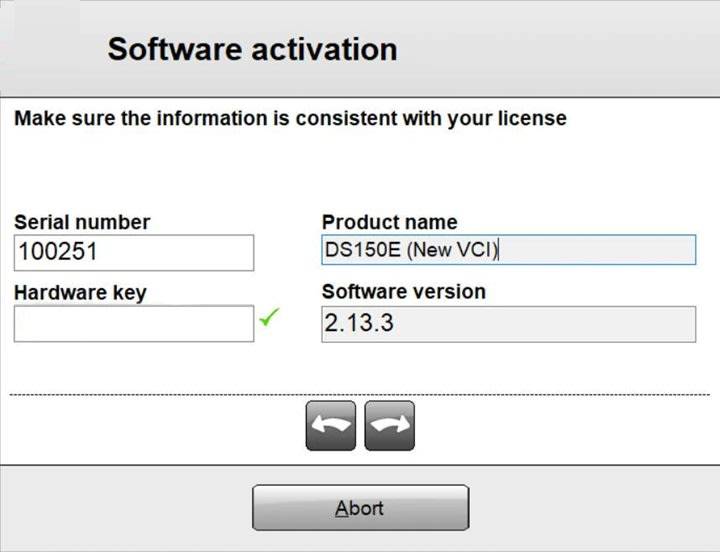
Task: Click the 100251 serial number value
Action: coord(58,252)
